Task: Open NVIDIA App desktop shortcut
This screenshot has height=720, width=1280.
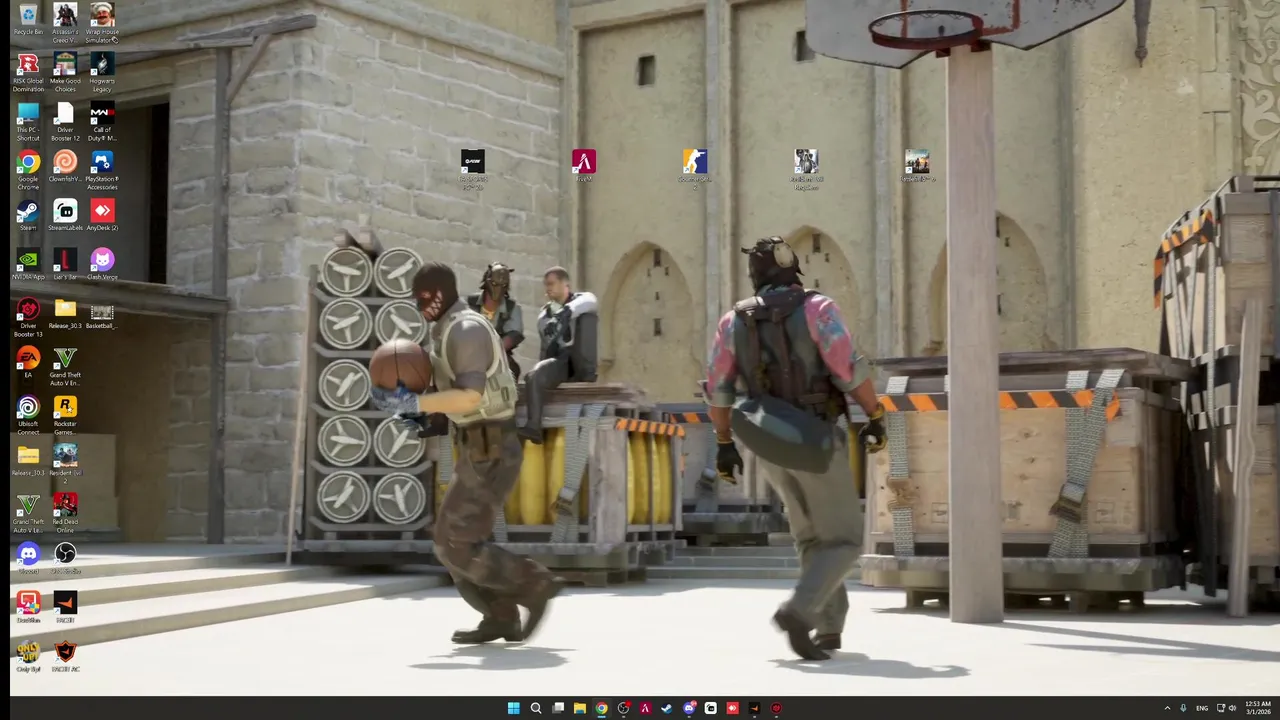Action: [28, 265]
